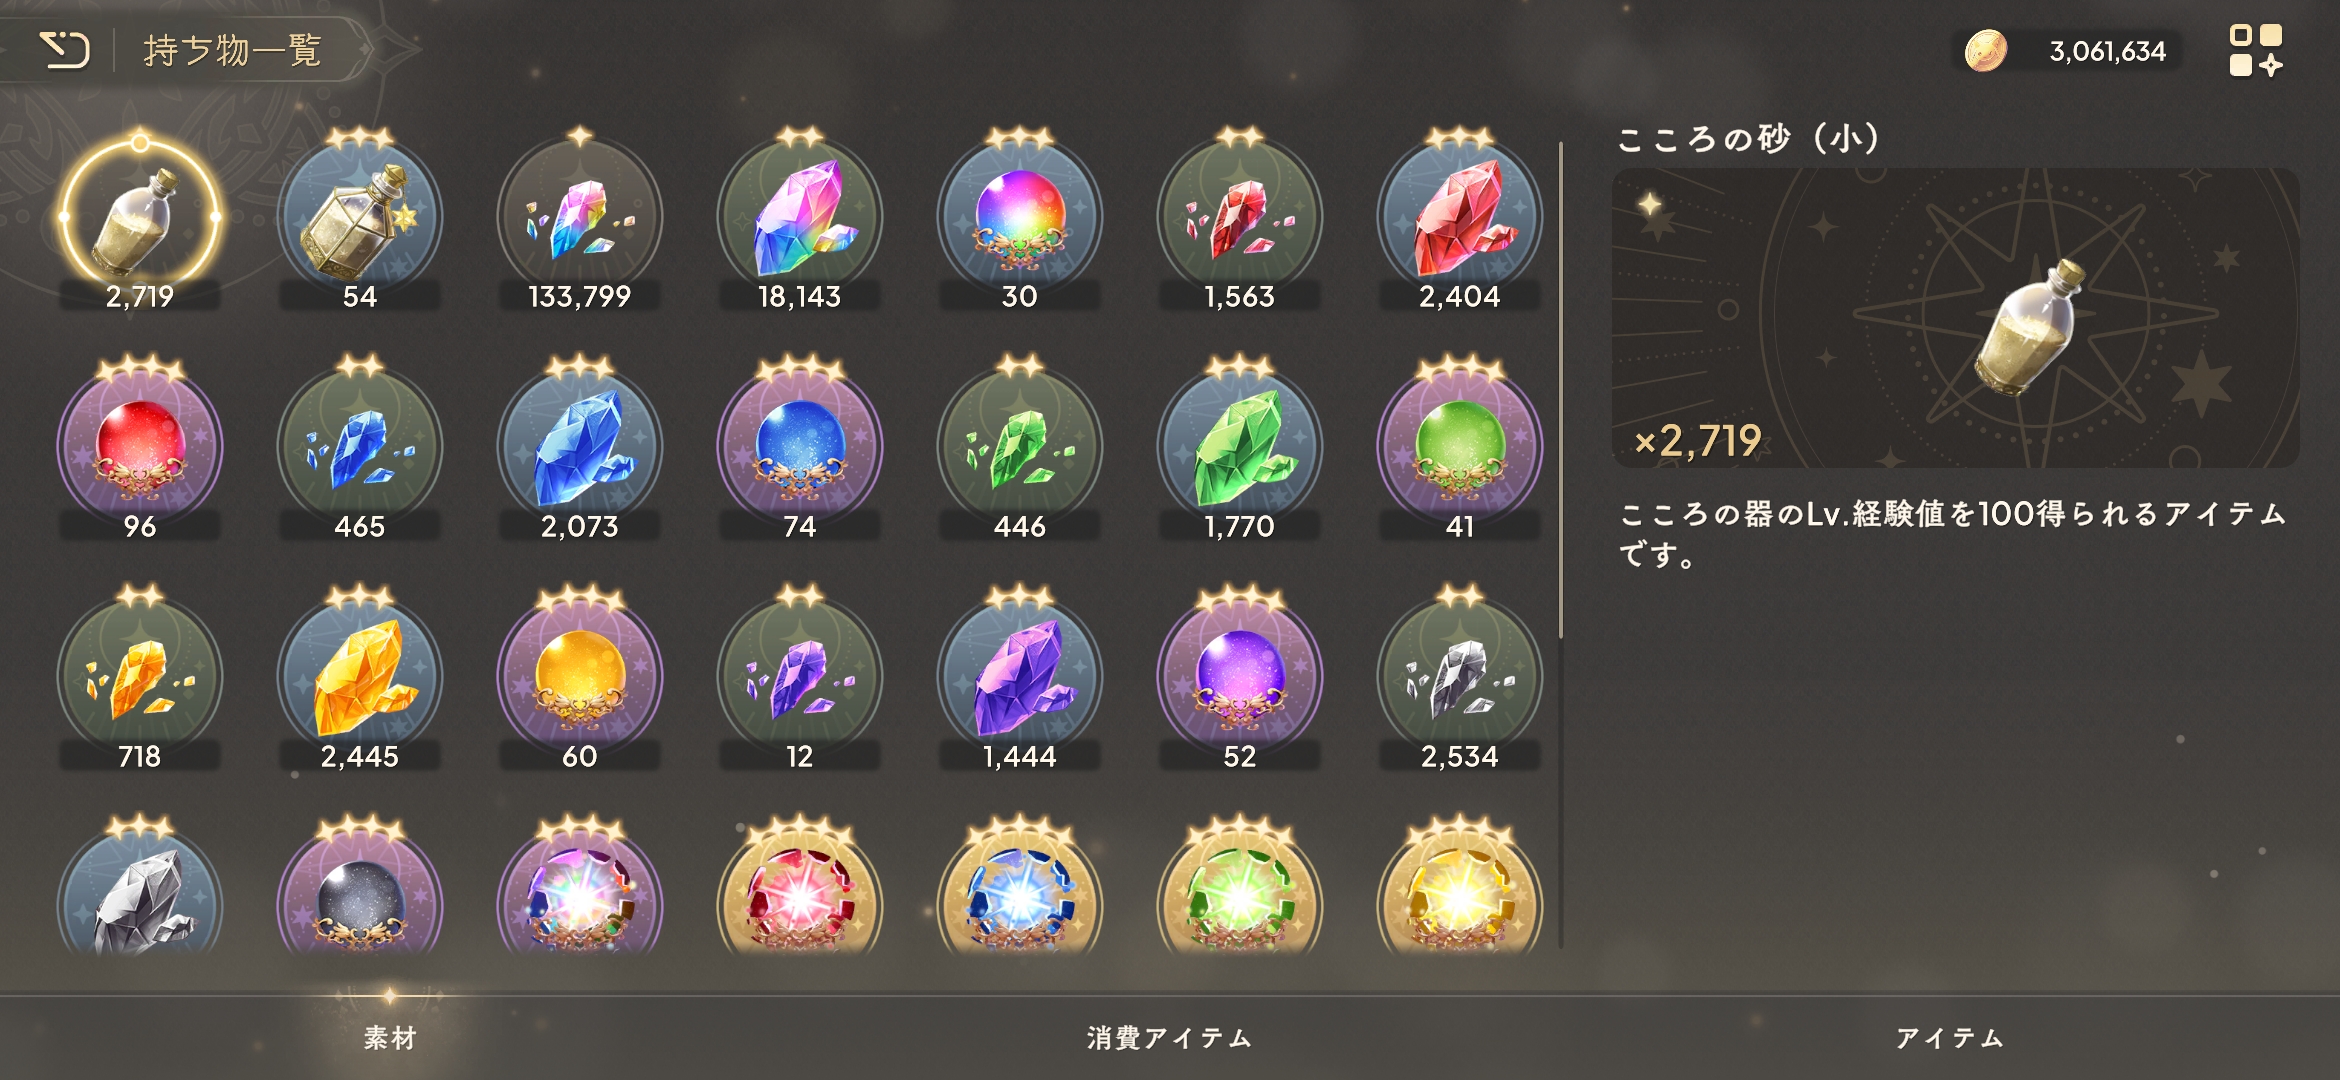Switch to the 消費アイテム tab

point(1170,1038)
